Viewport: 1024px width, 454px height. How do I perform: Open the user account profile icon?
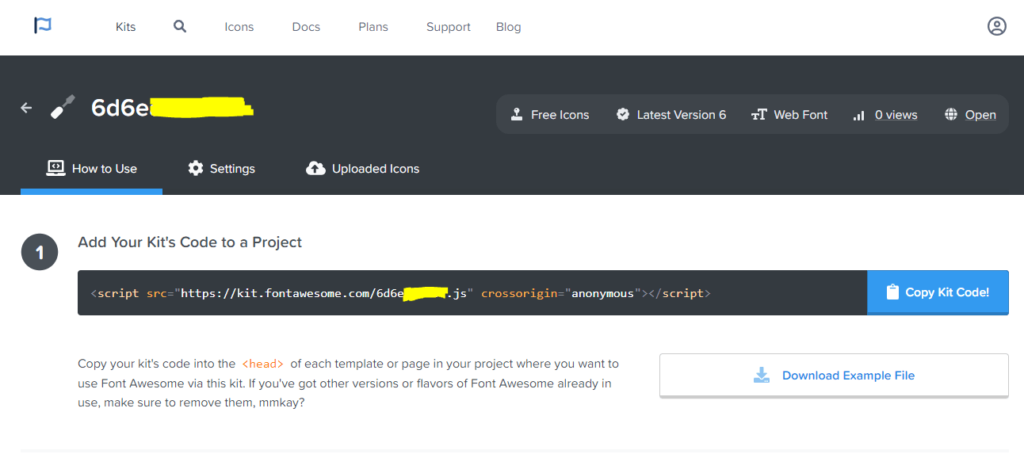point(996,27)
